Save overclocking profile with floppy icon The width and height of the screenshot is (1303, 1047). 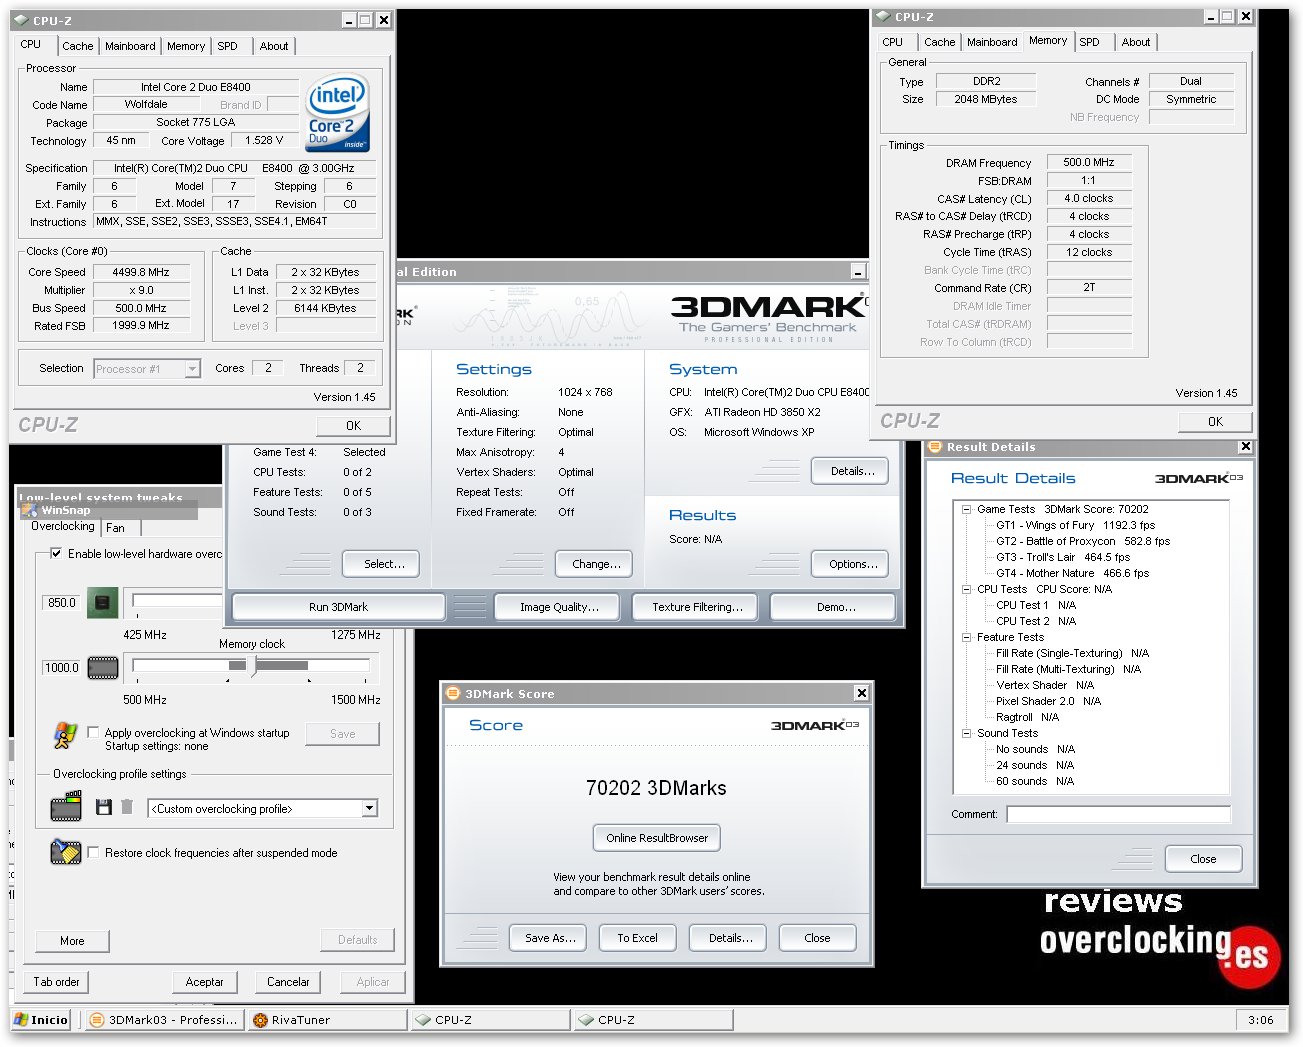pyautogui.click(x=103, y=806)
